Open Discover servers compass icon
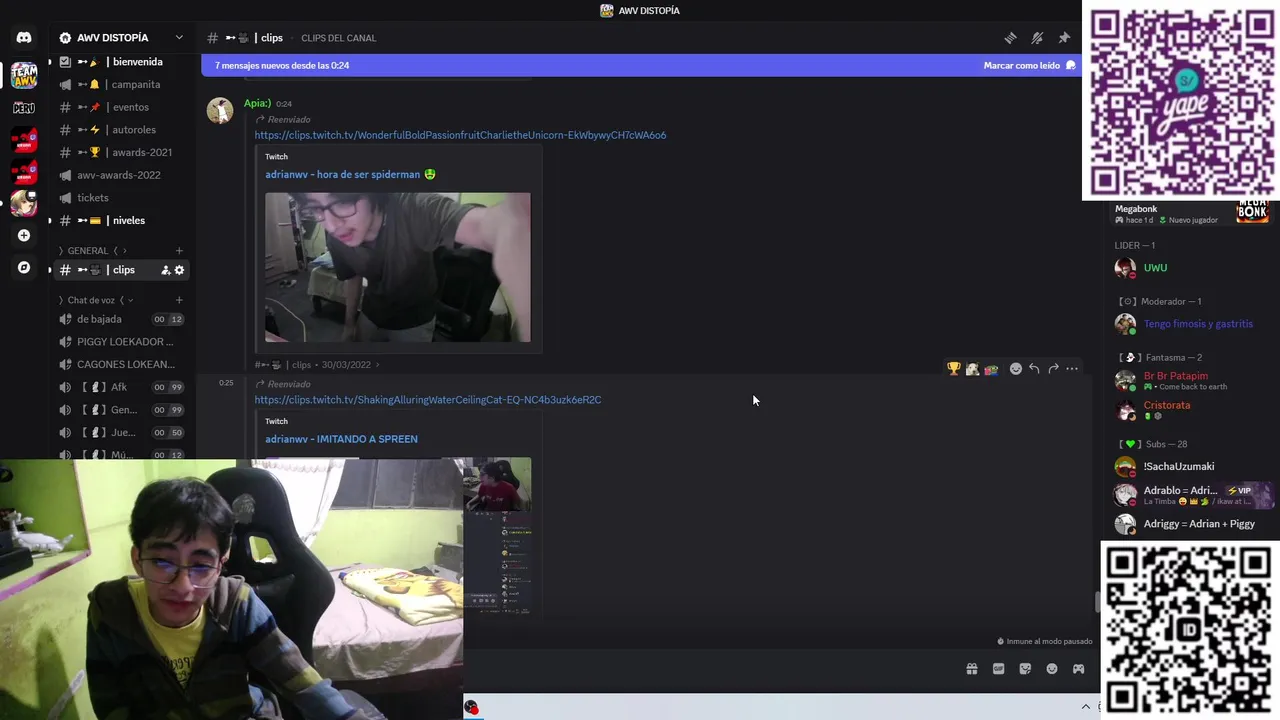Image resolution: width=1280 pixels, height=720 pixels. coord(24,268)
